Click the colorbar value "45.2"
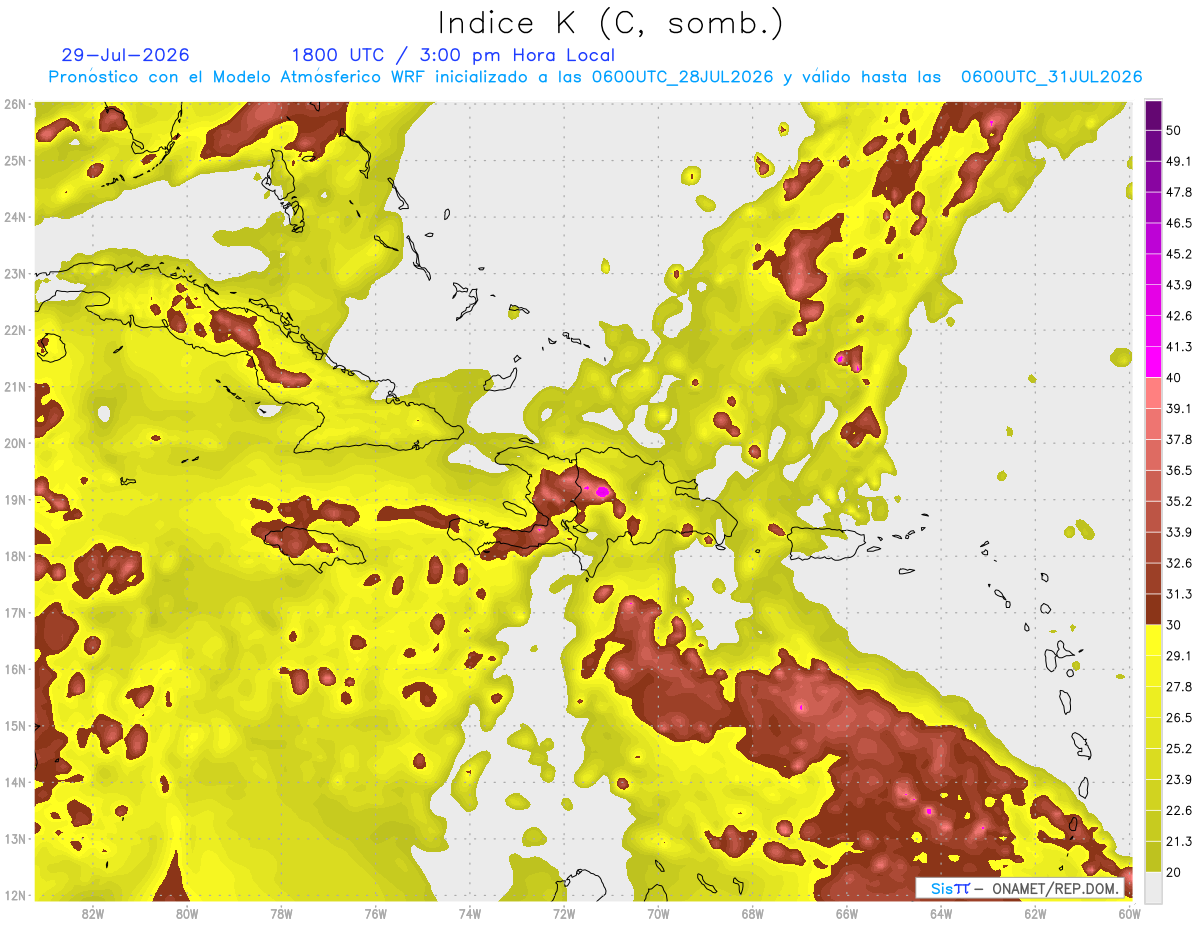Image resolution: width=1200 pixels, height=927 pixels. pos(1179,254)
